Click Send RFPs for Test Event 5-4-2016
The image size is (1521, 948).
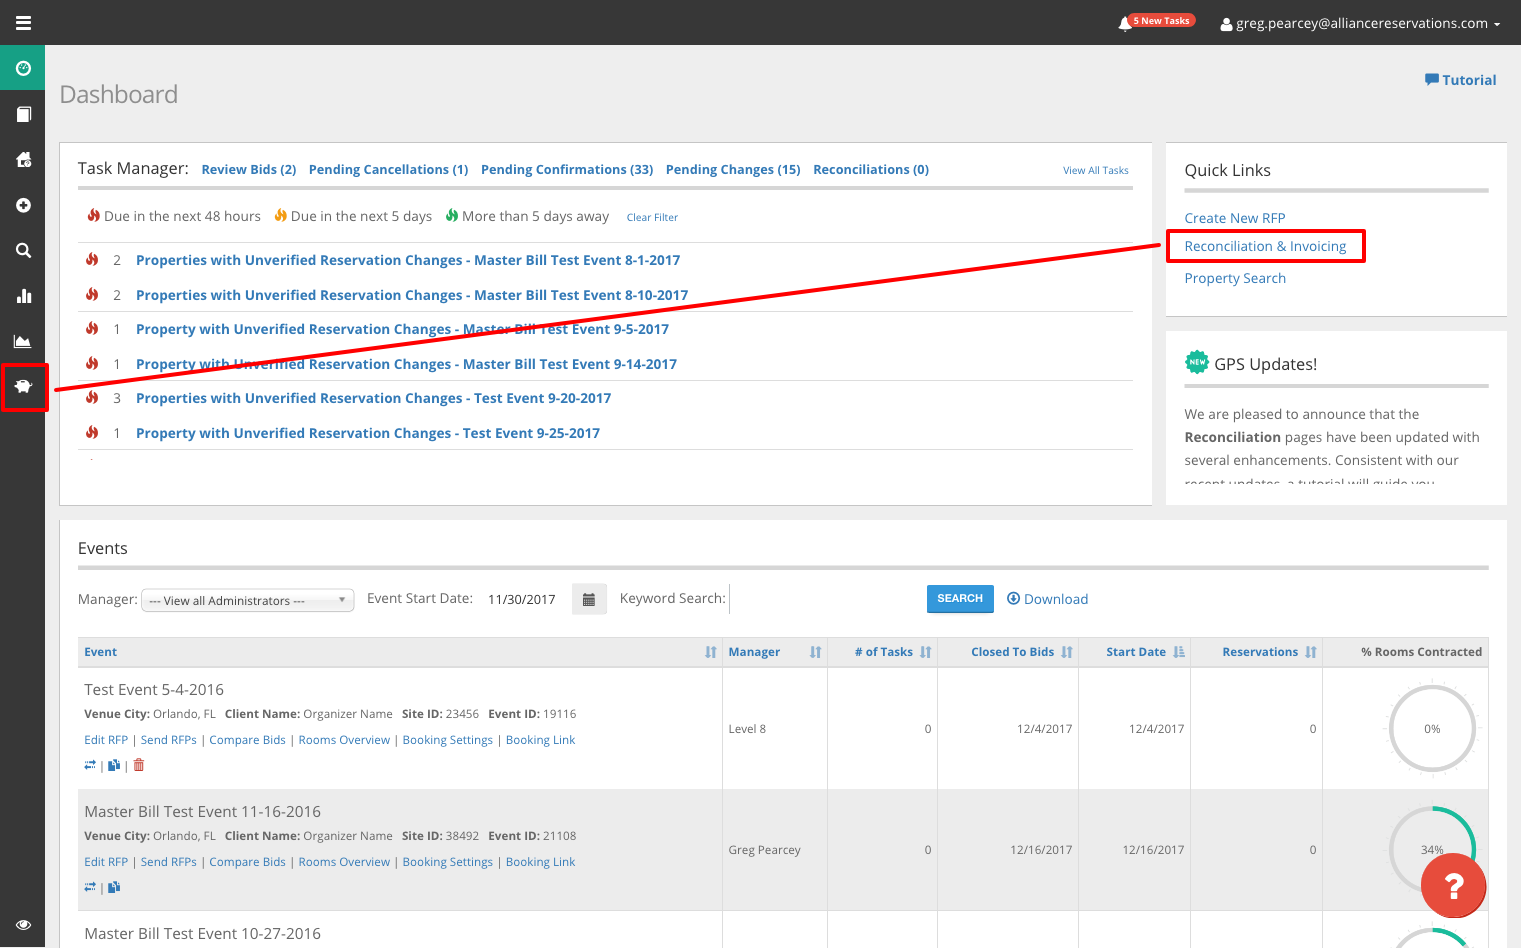[x=169, y=740]
